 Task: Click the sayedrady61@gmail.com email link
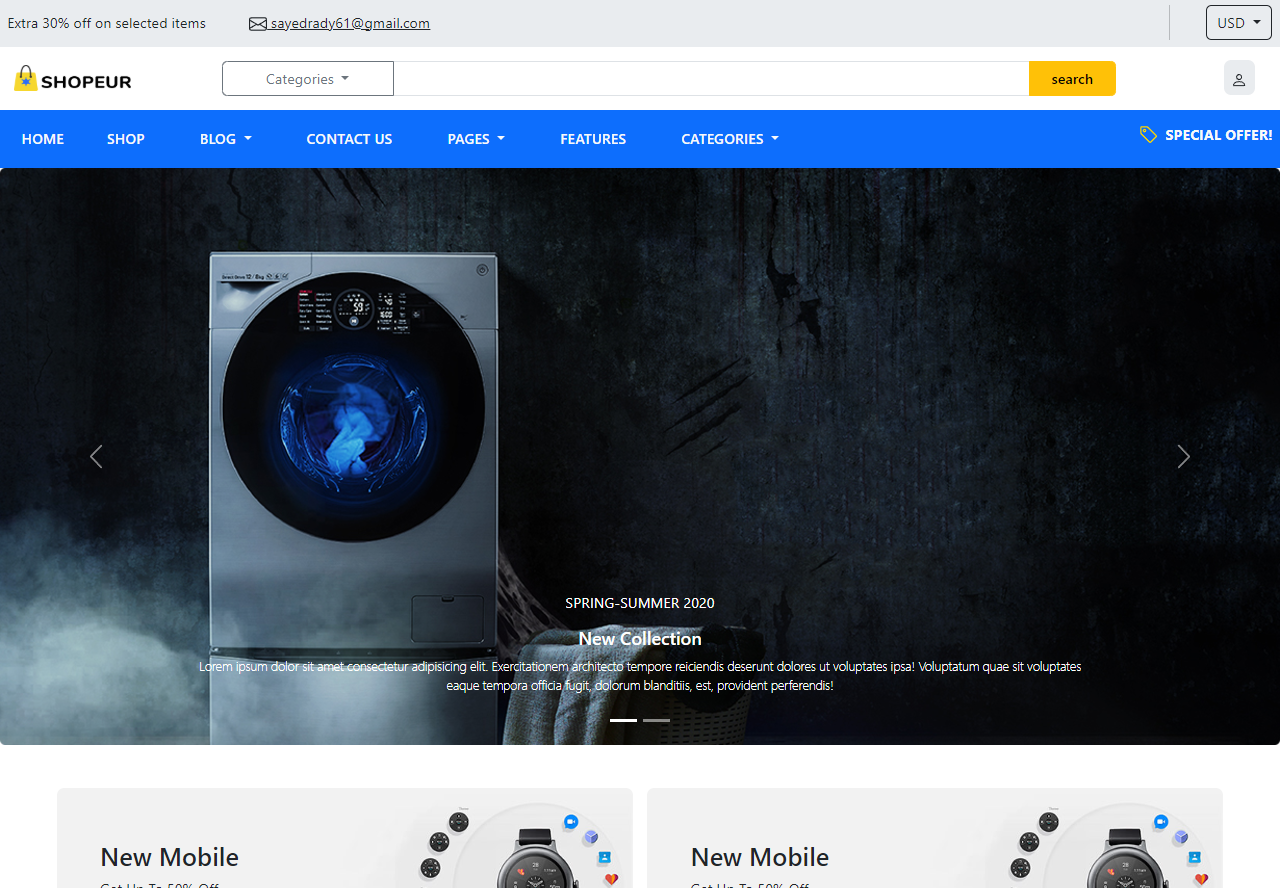point(350,24)
